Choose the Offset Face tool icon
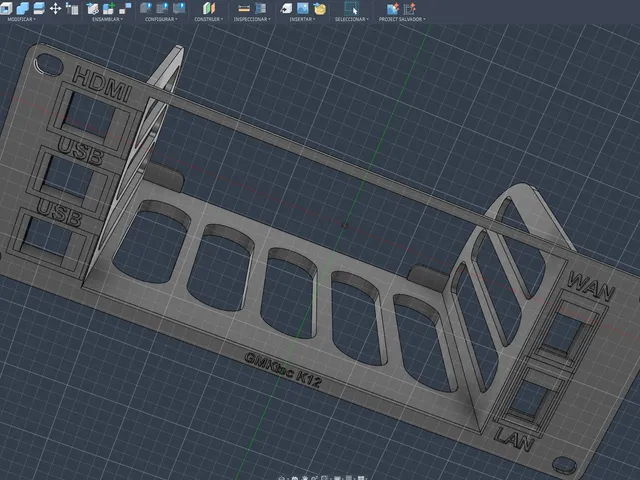 pyautogui.click(x=39, y=8)
